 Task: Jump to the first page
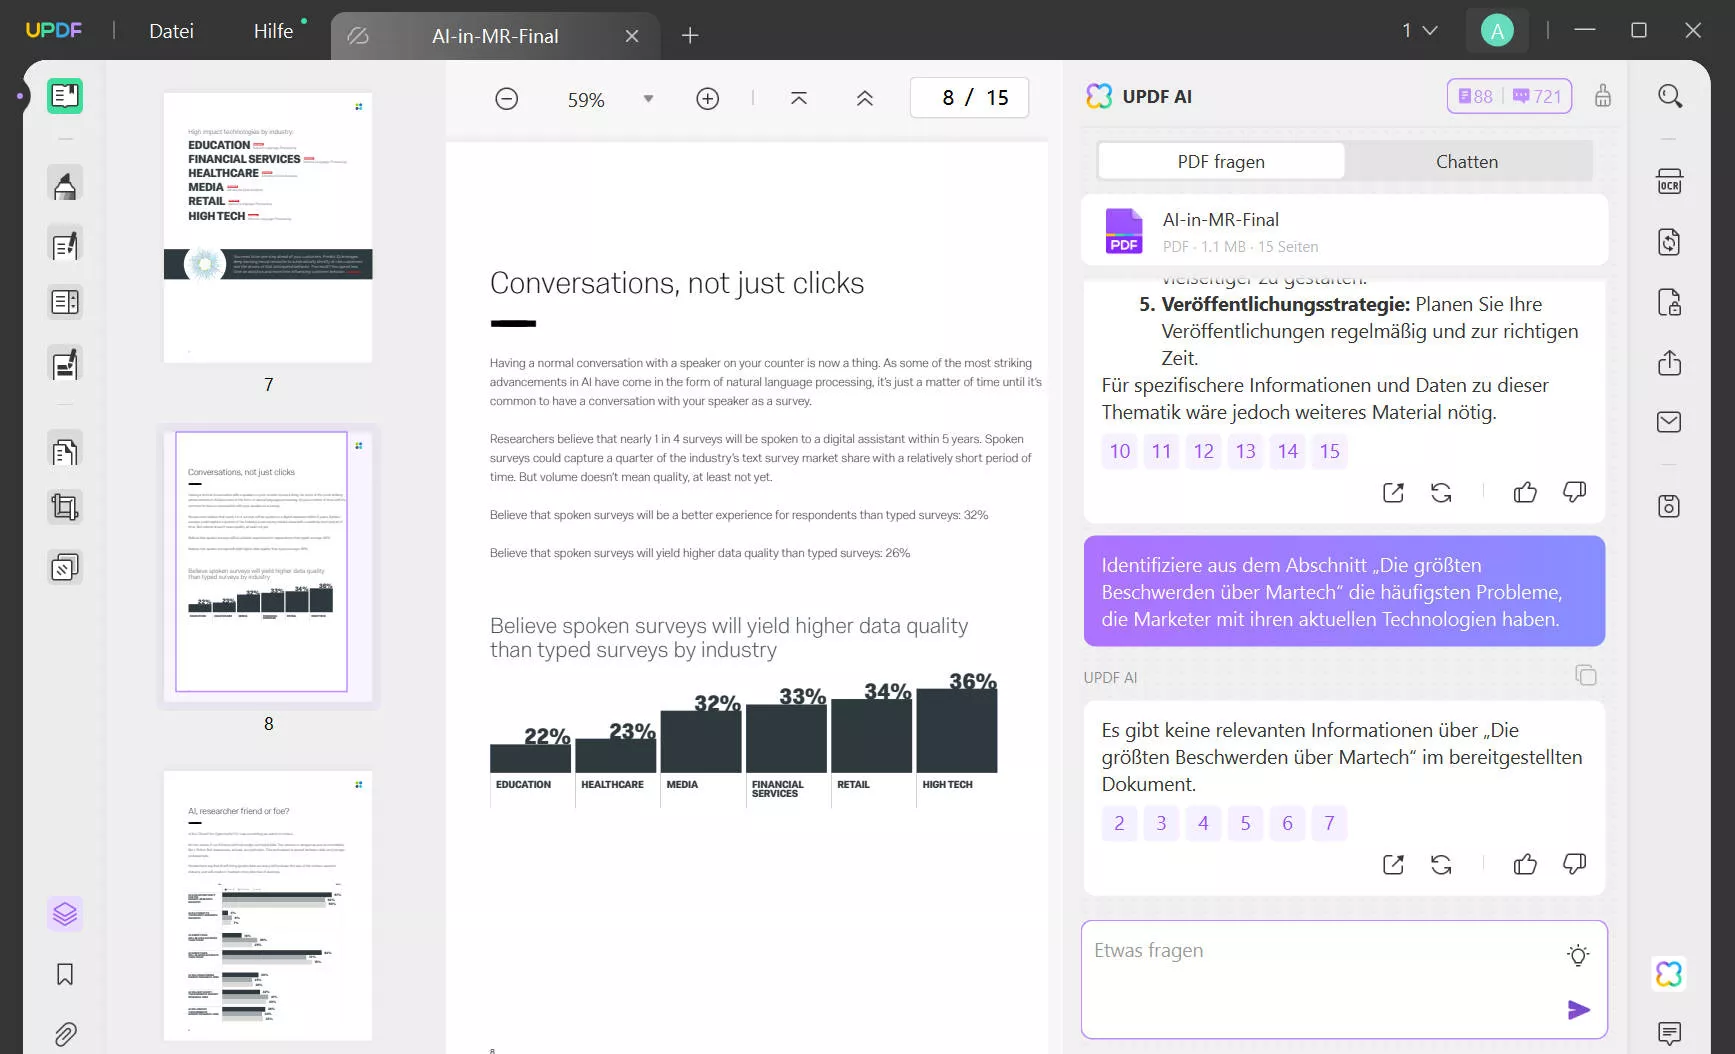click(x=799, y=98)
